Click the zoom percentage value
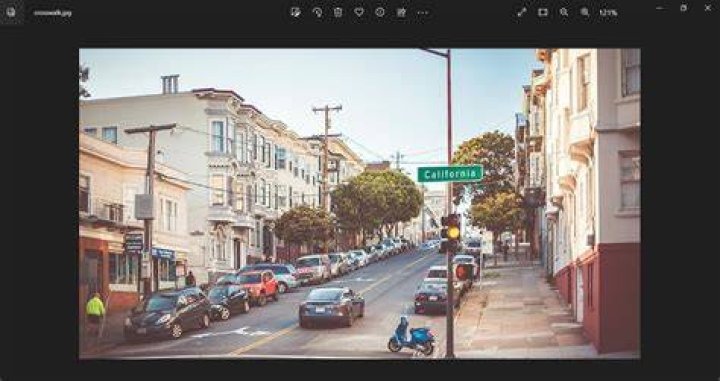Viewport: 720px width, 381px height. (x=608, y=13)
